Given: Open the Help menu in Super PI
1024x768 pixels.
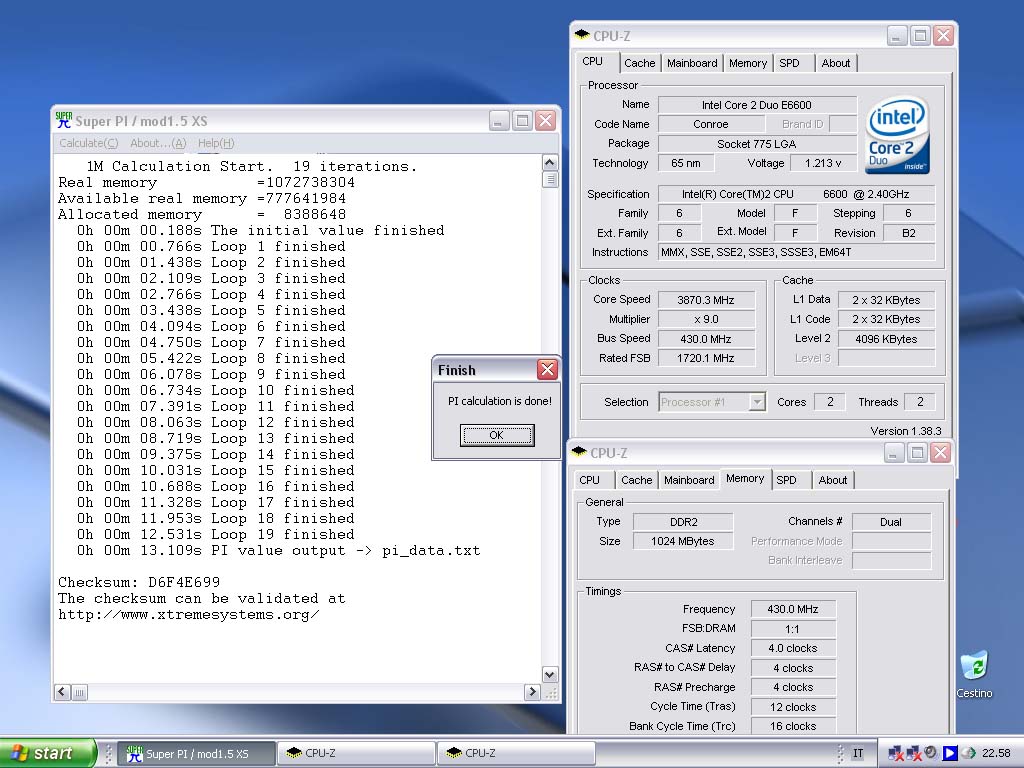Looking at the screenshot, I should [216, 143].
